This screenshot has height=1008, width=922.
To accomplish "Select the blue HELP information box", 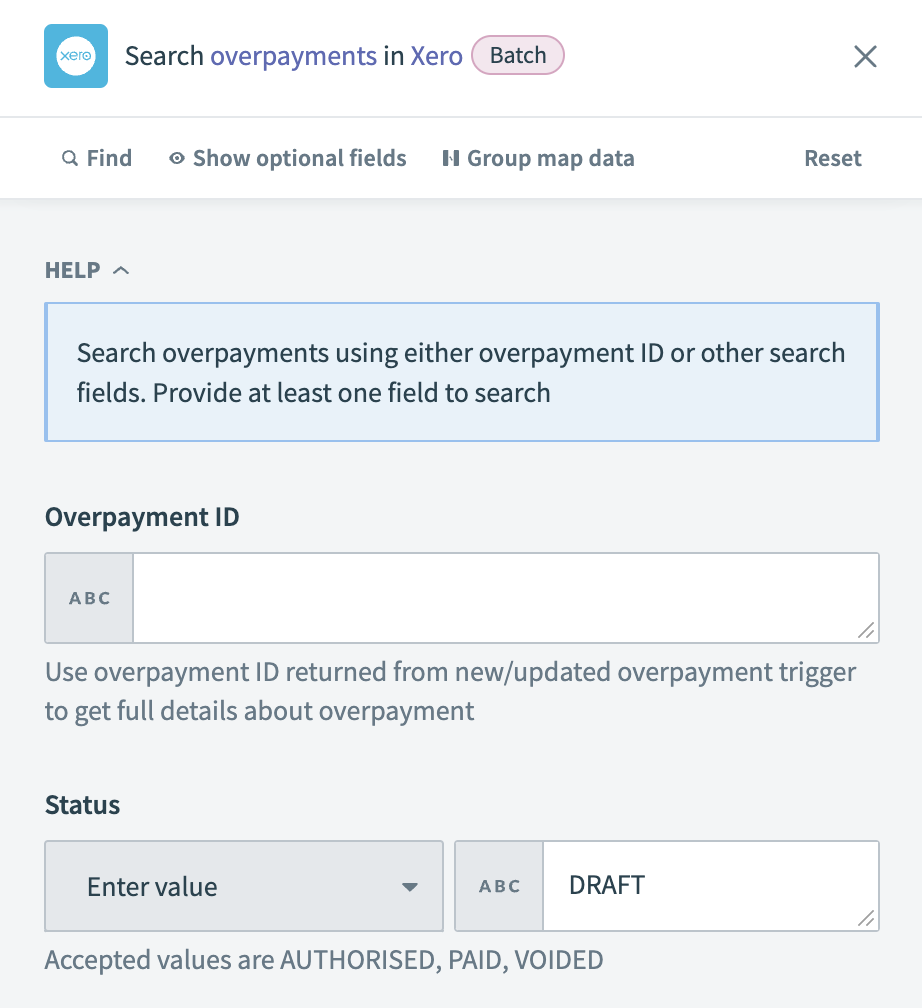I will (461, 371).
